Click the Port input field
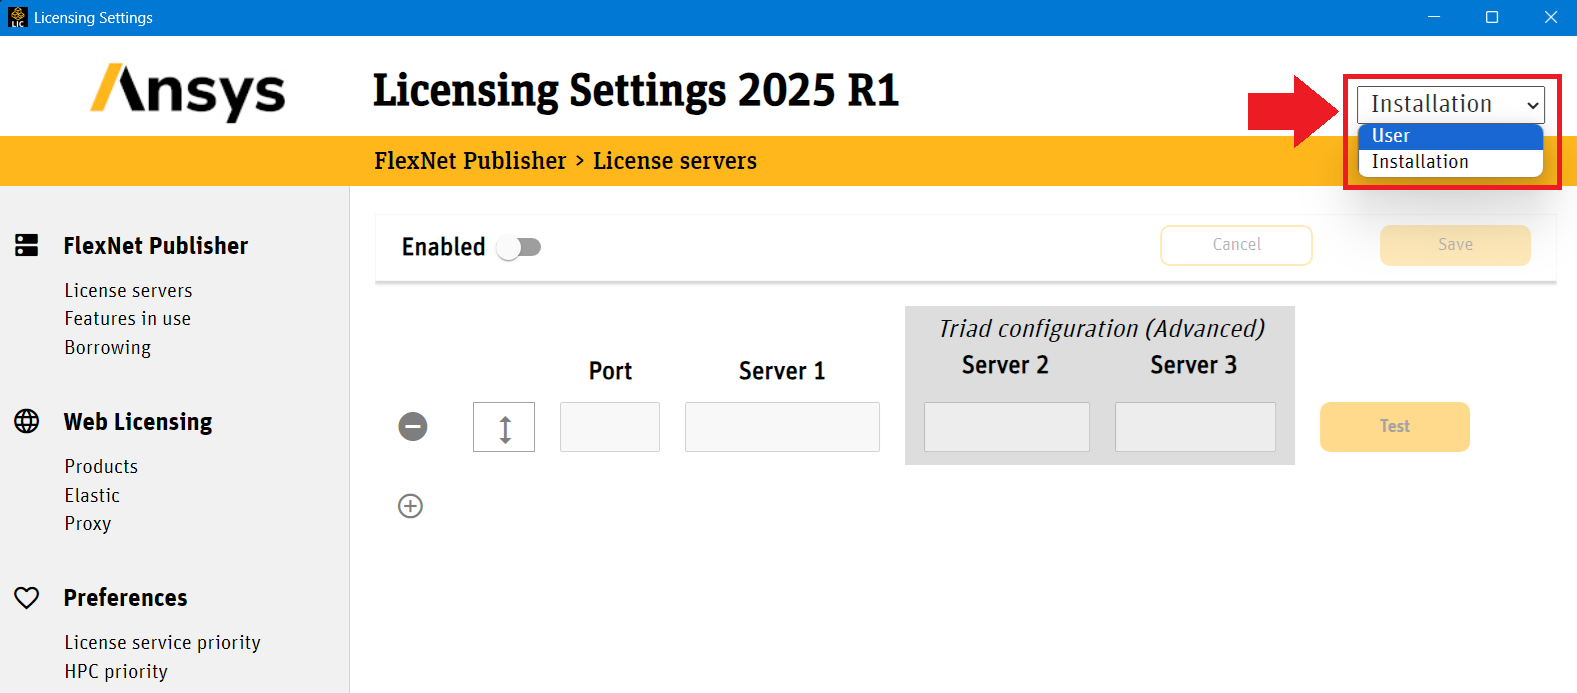Image resolution: width=1577 pixels, height=693 pixels. click(610, 427)
